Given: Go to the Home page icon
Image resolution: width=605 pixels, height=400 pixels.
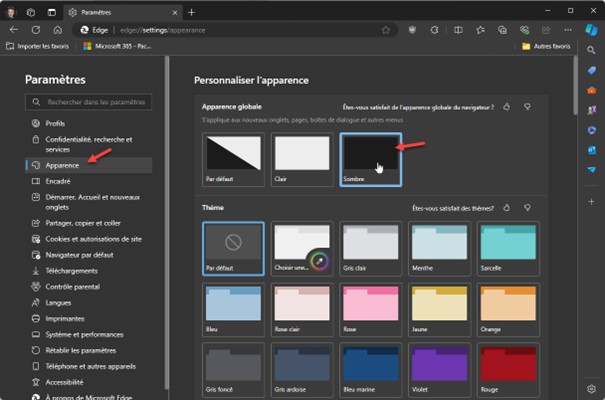Looking at the screenshot, I should click(x=57, y=30).
